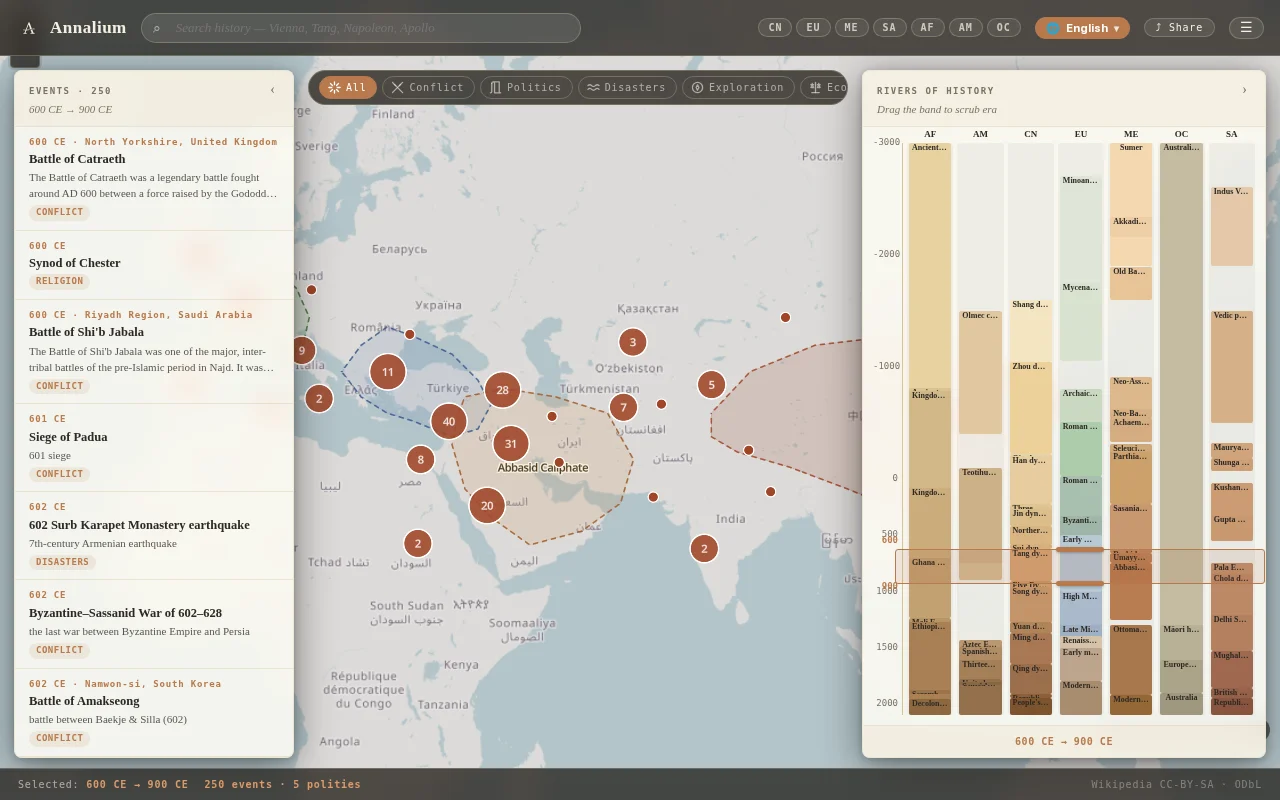Select the Indus Valley band in SA column

point(1231,226)
